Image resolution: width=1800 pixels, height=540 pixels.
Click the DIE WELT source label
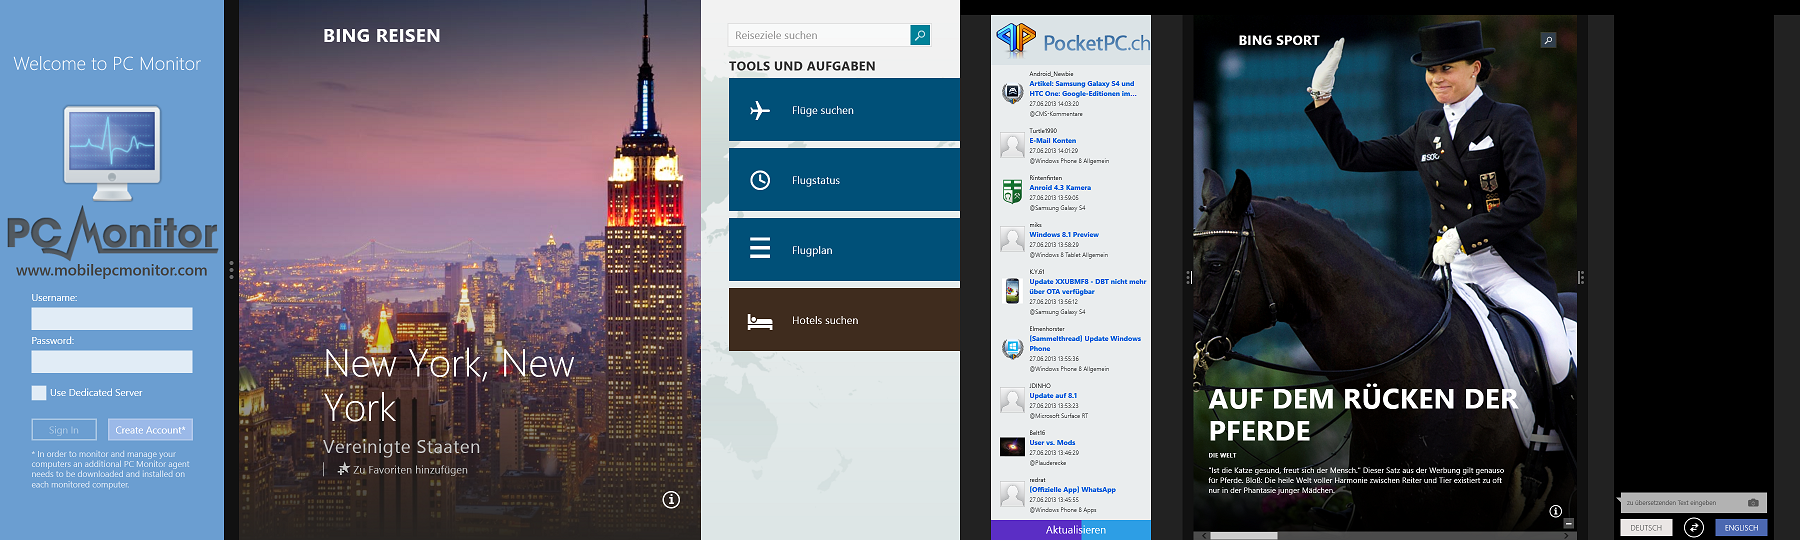[1222, 455]
